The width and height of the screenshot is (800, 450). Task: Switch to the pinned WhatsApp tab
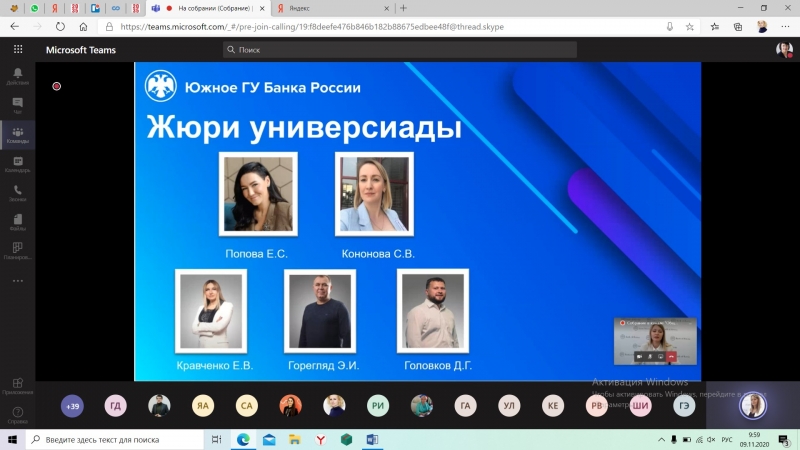(34, 8)
